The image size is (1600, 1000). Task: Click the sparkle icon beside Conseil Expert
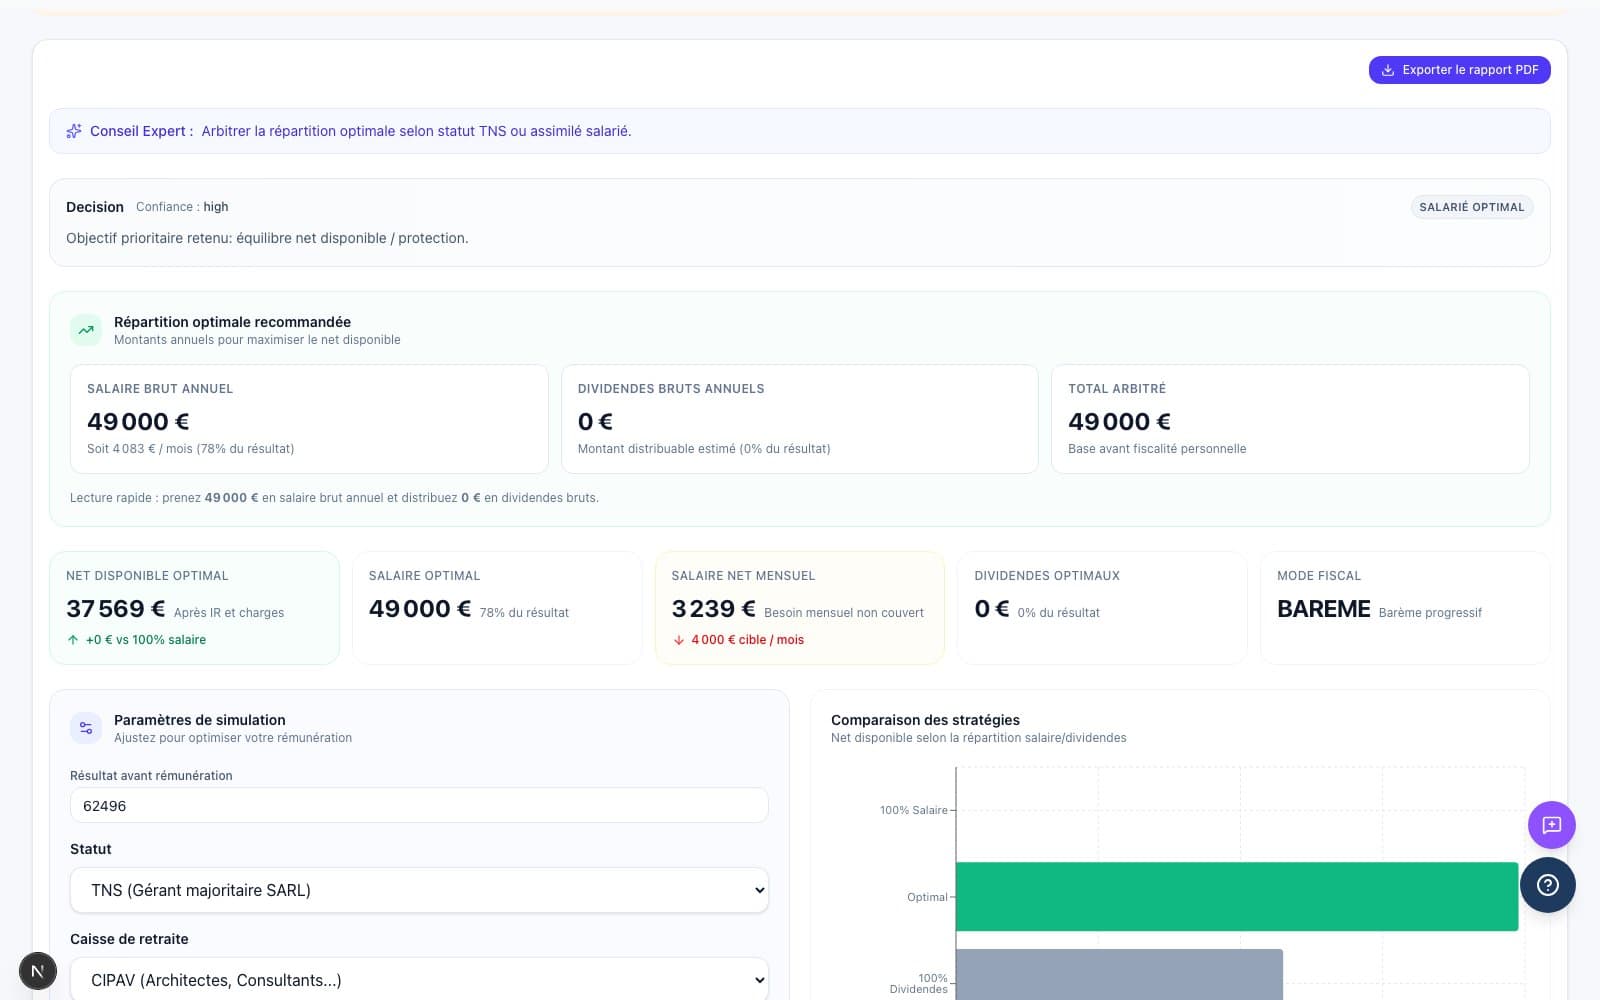pos(74,131)
